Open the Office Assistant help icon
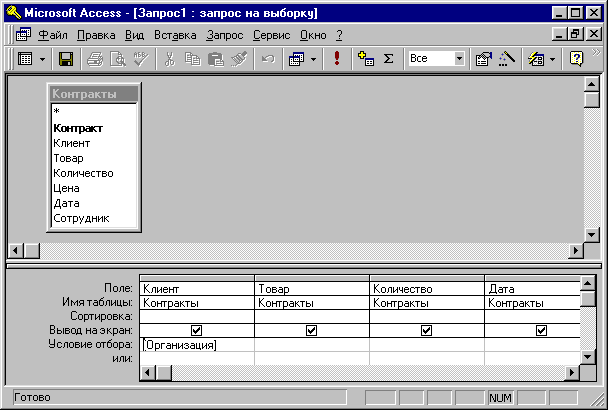Screen dimensions: 608x410 [576, 59]
